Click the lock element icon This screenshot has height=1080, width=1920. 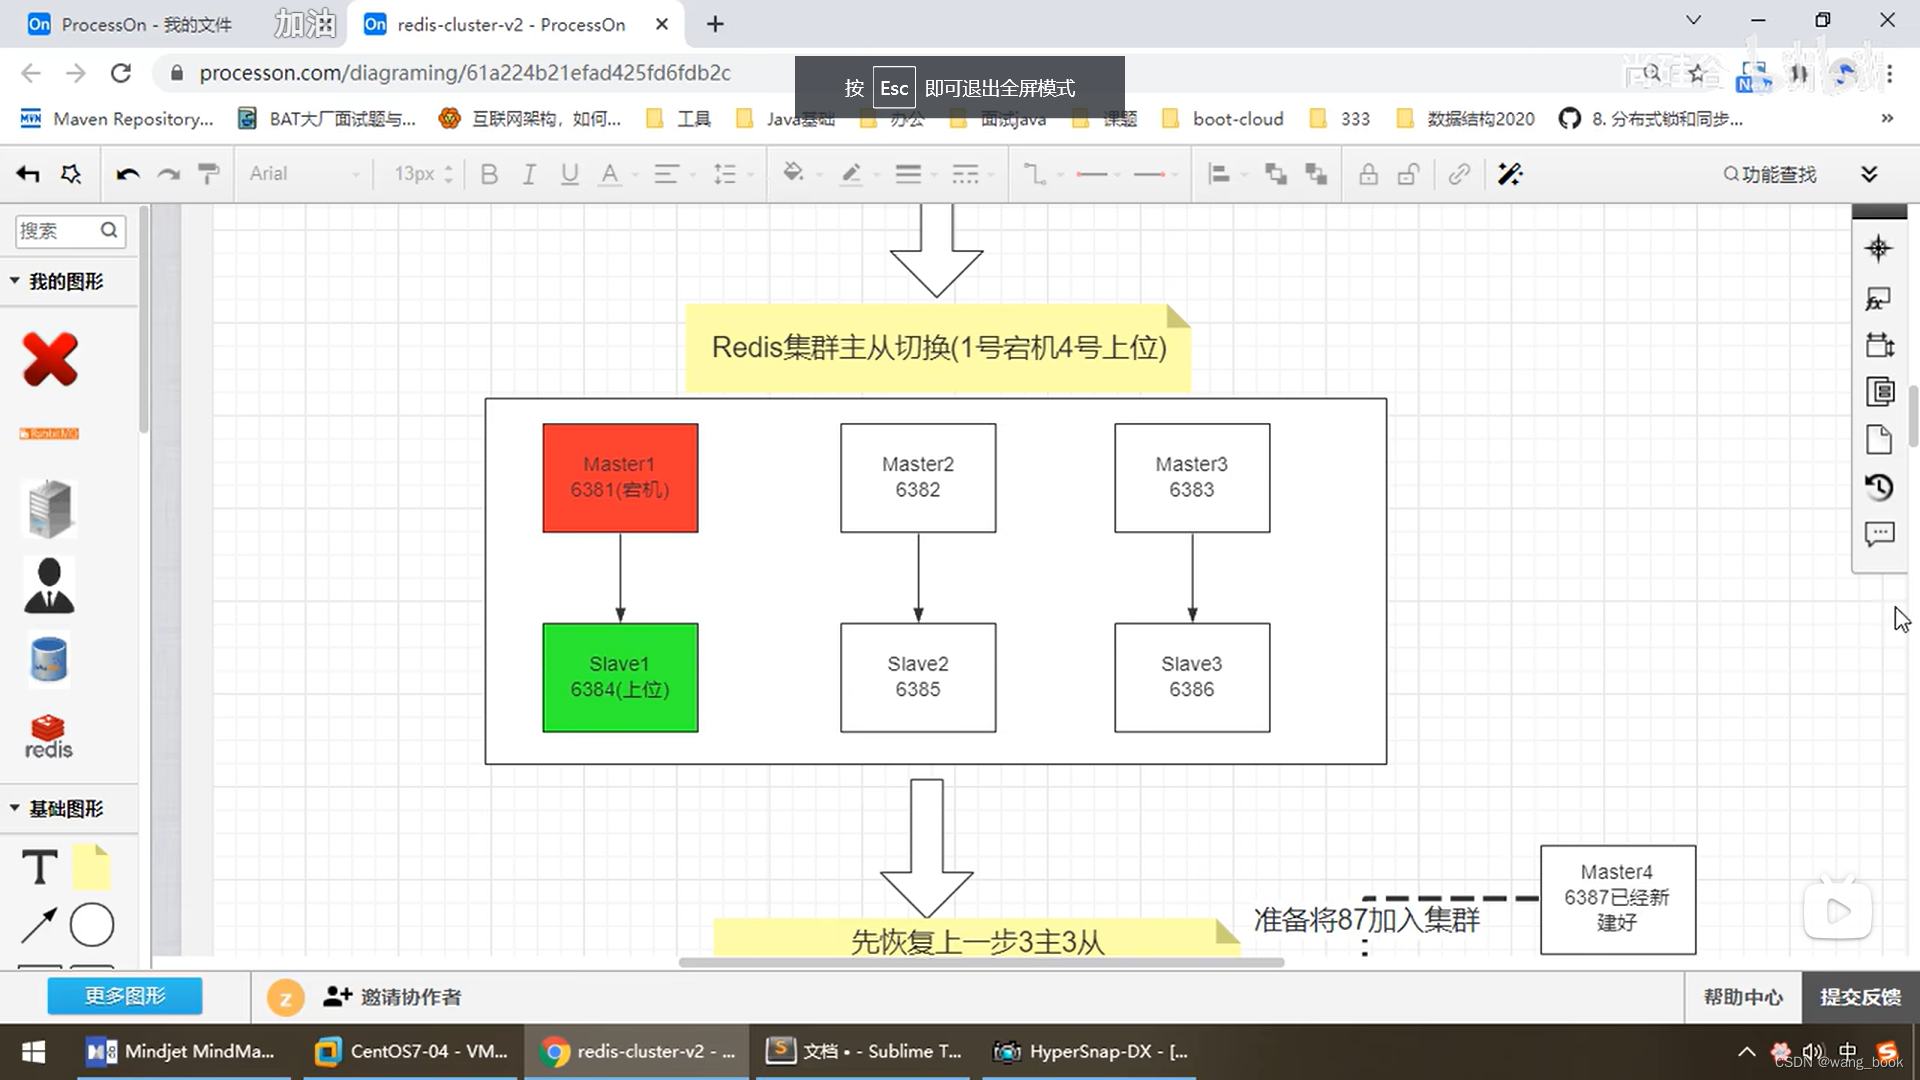point(1368,173)
